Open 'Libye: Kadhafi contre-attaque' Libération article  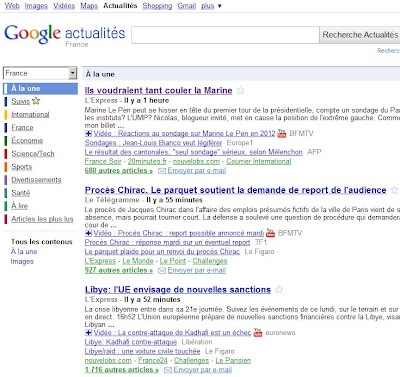[x=131, y=342]
